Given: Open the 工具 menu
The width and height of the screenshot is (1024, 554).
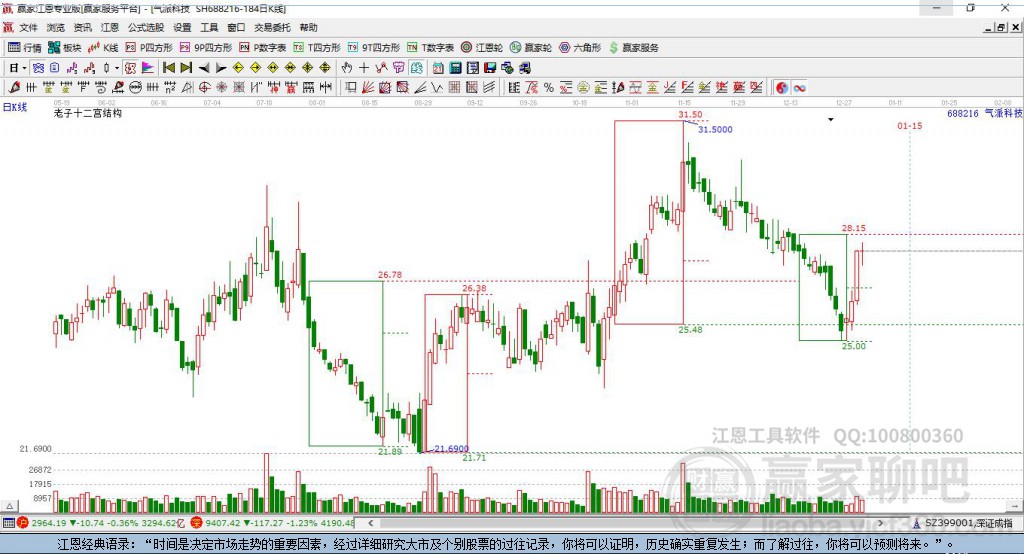Looking at the screenshot, I should (x=209, y=27).
